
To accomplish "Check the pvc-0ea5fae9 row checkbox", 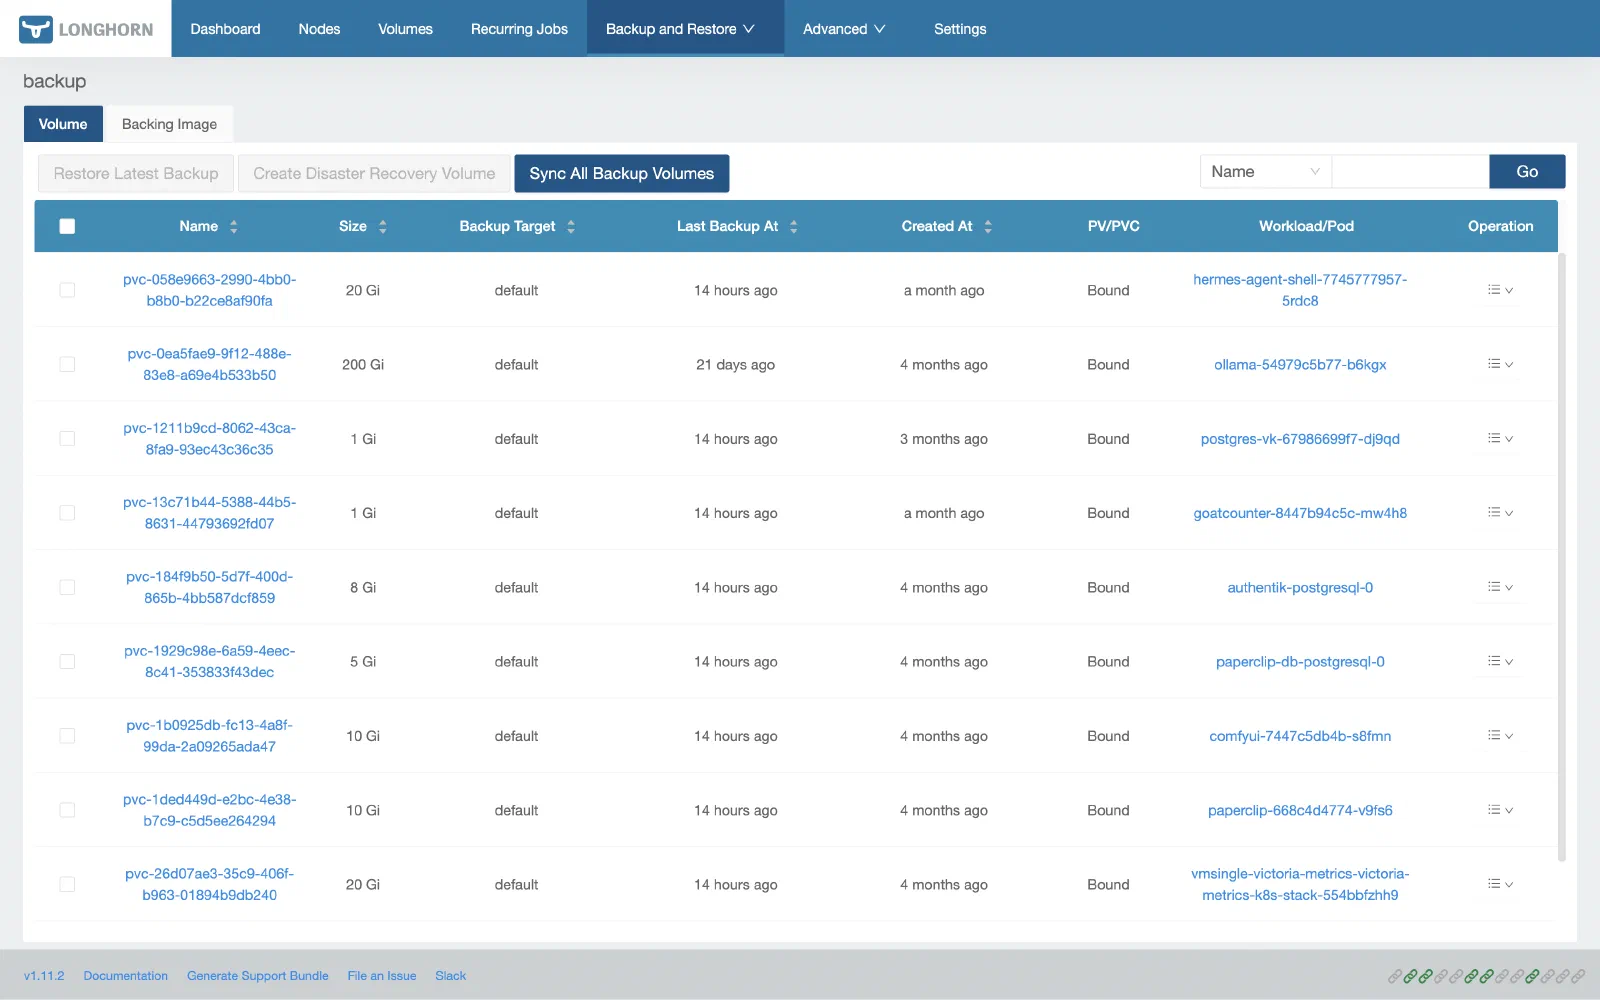I will [67, 364].
